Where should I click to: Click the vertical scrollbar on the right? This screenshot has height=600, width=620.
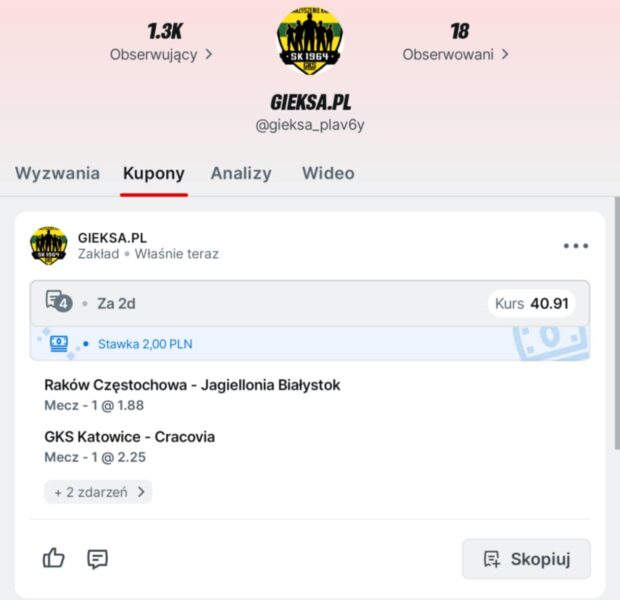tap(617, 323)
